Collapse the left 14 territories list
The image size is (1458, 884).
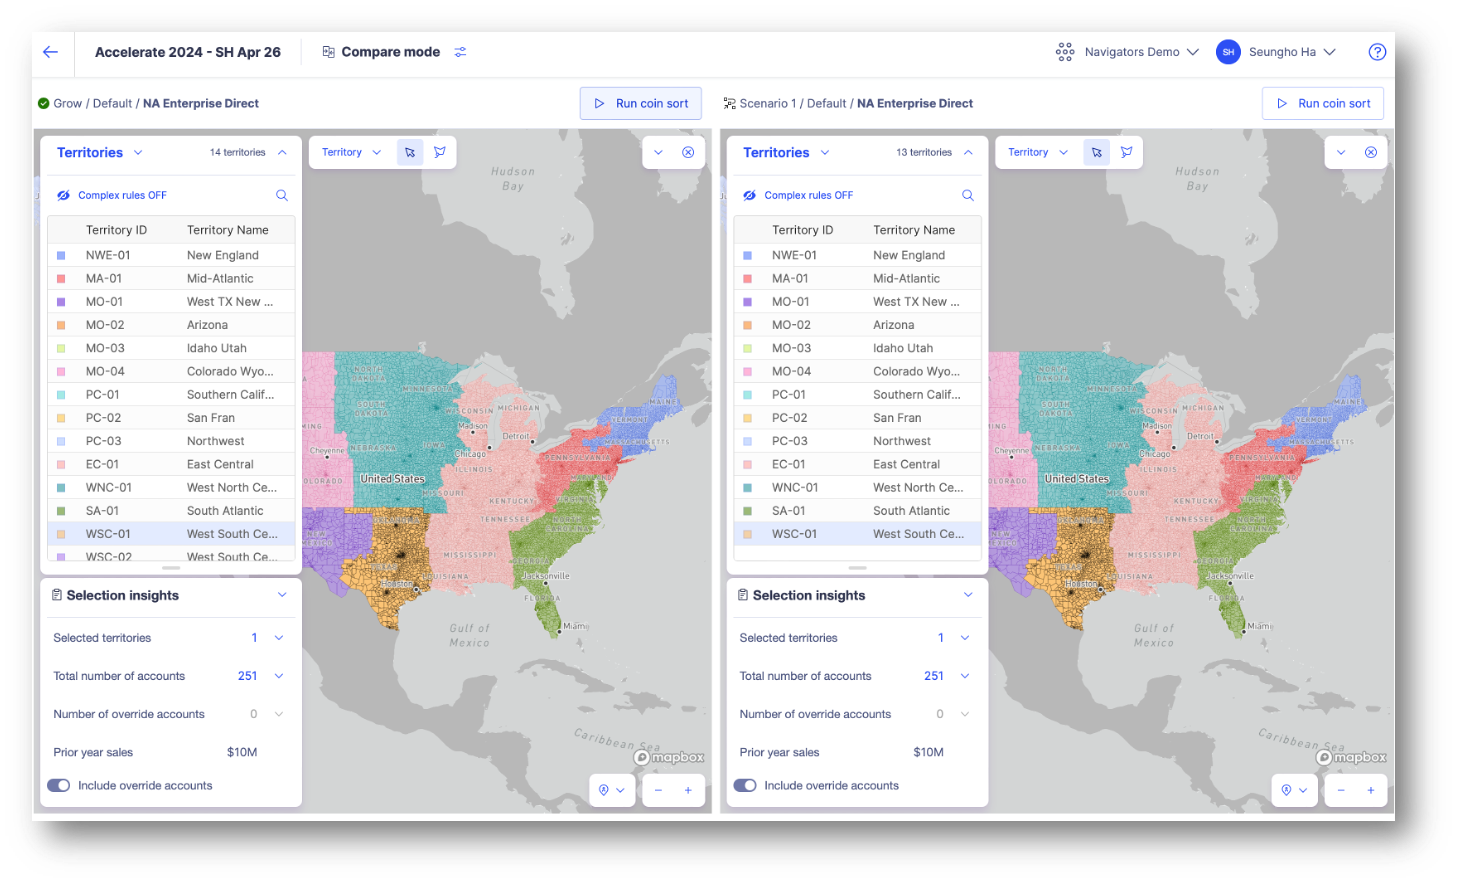click(283, 152)
